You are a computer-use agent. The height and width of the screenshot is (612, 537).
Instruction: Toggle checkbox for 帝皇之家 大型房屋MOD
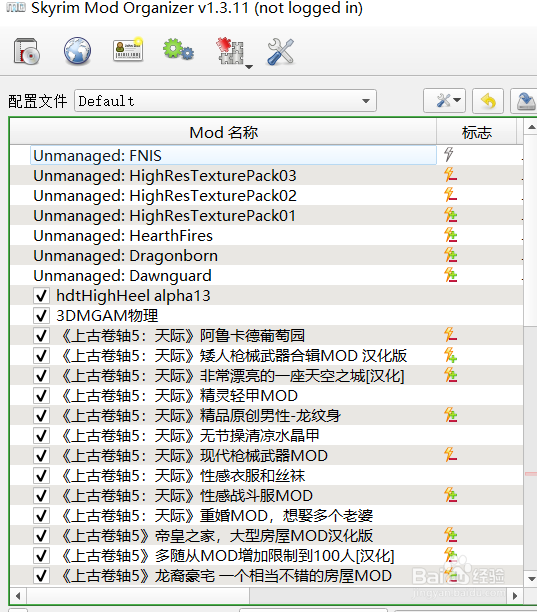(x=41, y=536)
